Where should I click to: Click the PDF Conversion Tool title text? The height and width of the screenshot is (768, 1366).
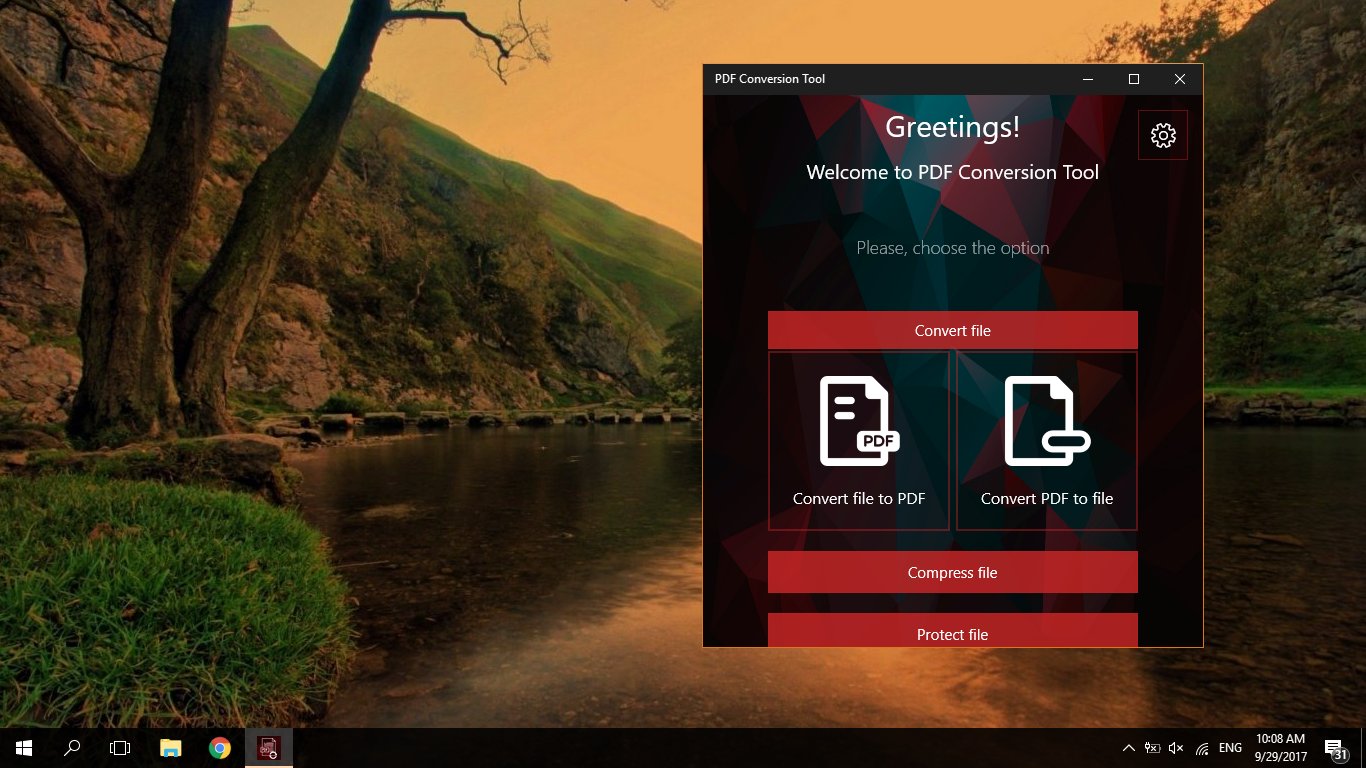tap(770, 79)
